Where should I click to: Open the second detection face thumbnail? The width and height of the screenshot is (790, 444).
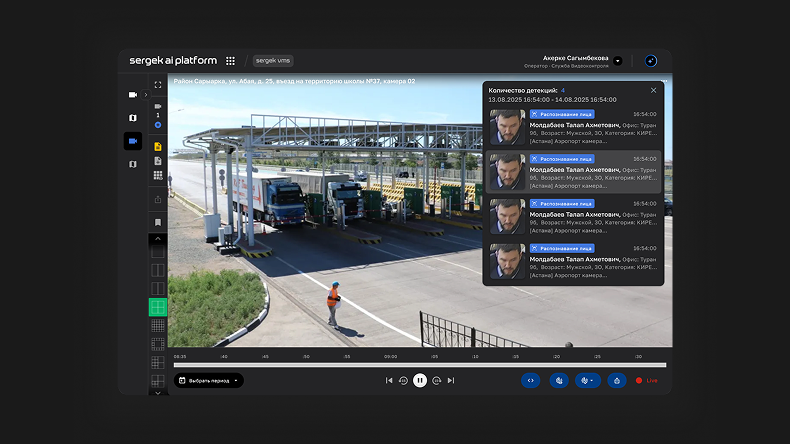(507, 171)
